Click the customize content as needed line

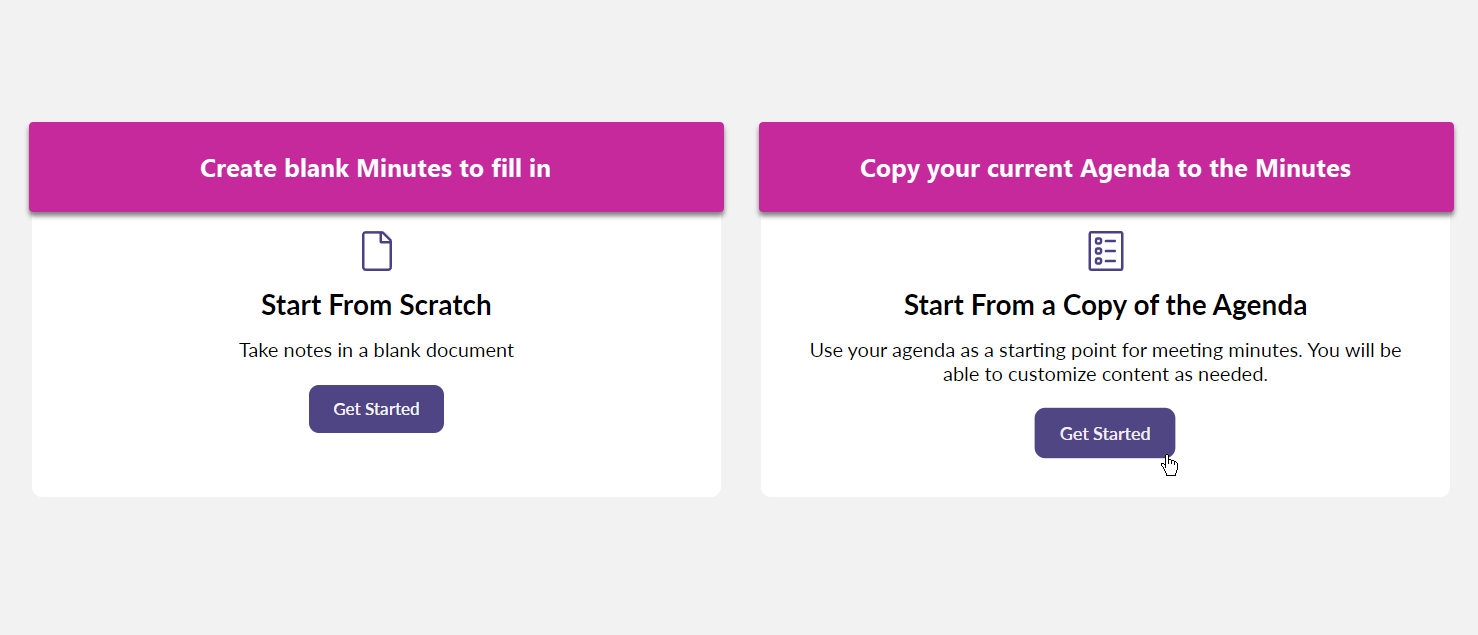(1105, 376)
